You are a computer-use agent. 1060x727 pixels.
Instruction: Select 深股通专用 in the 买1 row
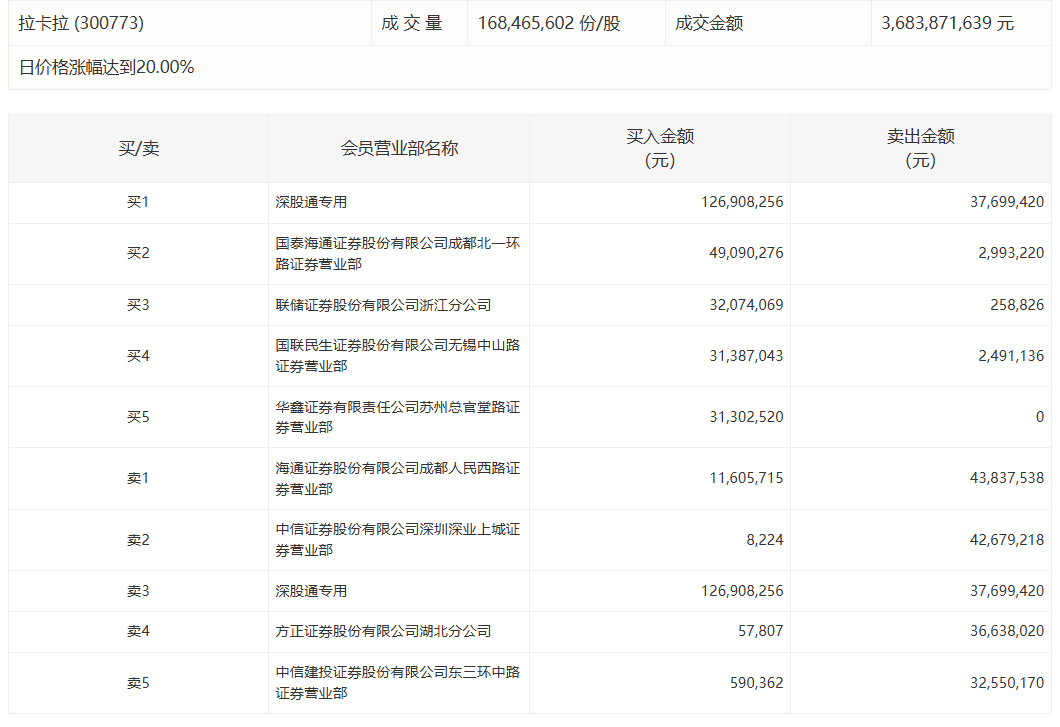(x=311, y=202)
